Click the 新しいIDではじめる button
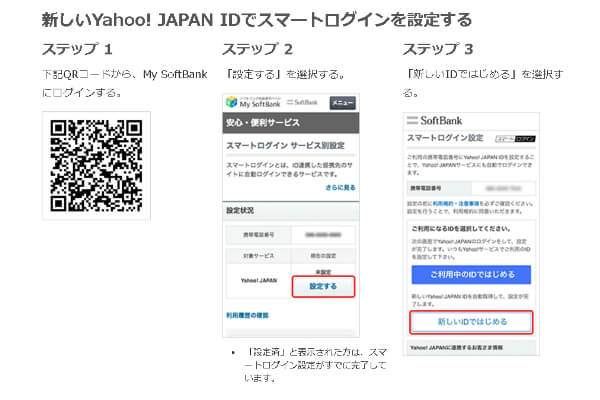 click(x=471, y=322)
